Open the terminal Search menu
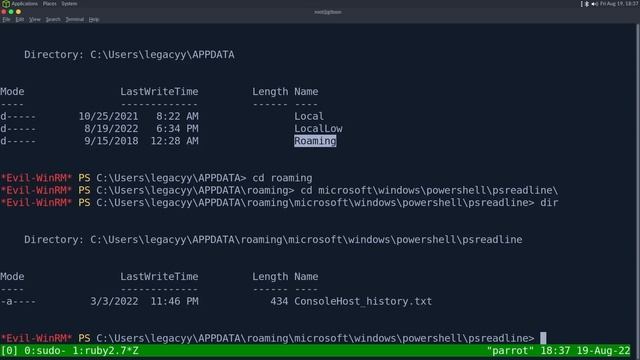The width and height of the screenshot is (640, 360). [53, 19]
